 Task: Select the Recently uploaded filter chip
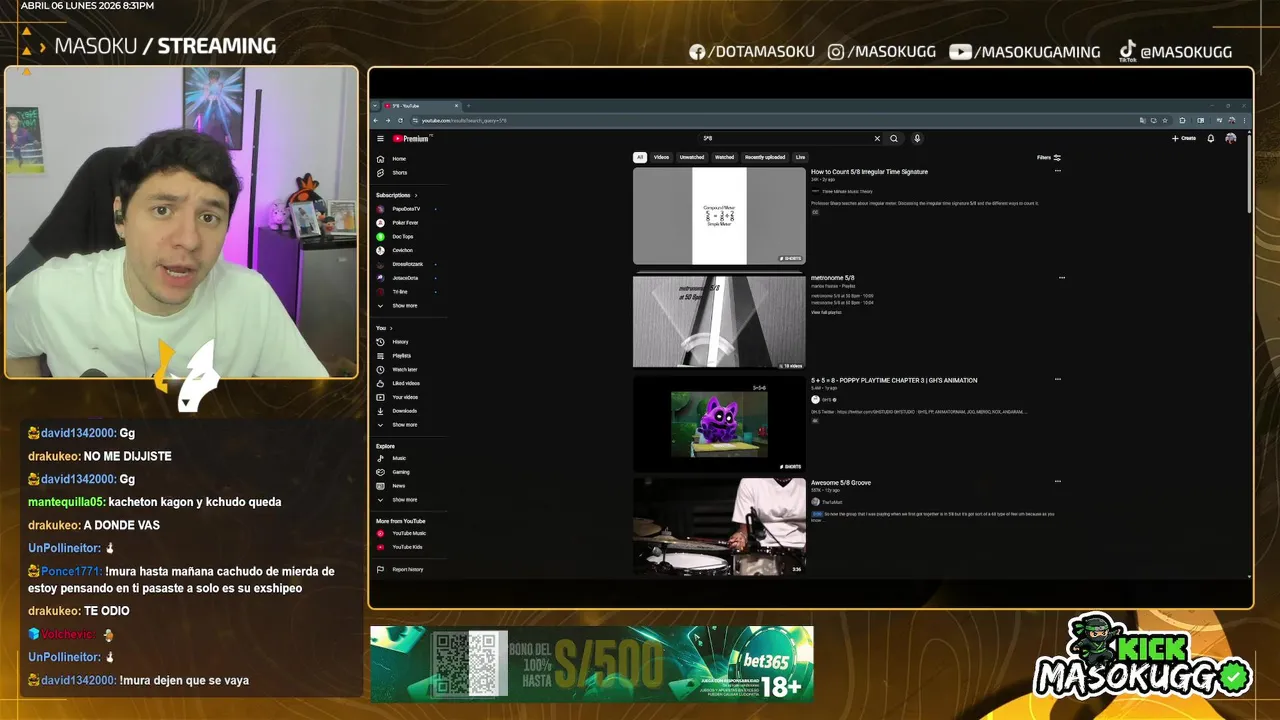(765, 157)
